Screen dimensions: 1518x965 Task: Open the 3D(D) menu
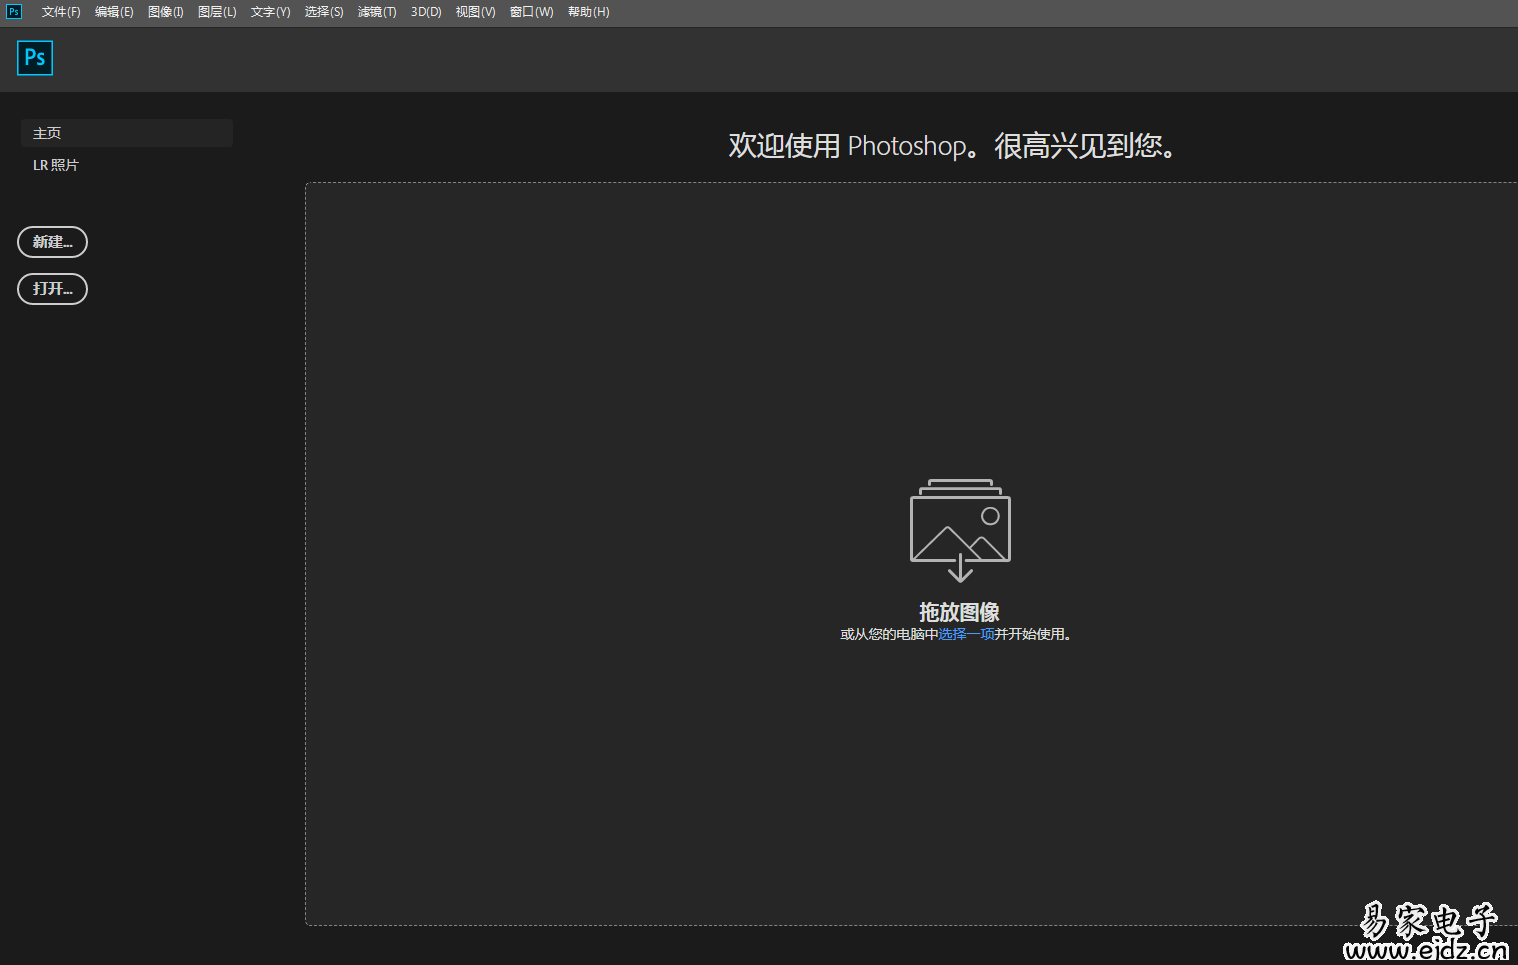coord(426,12)
